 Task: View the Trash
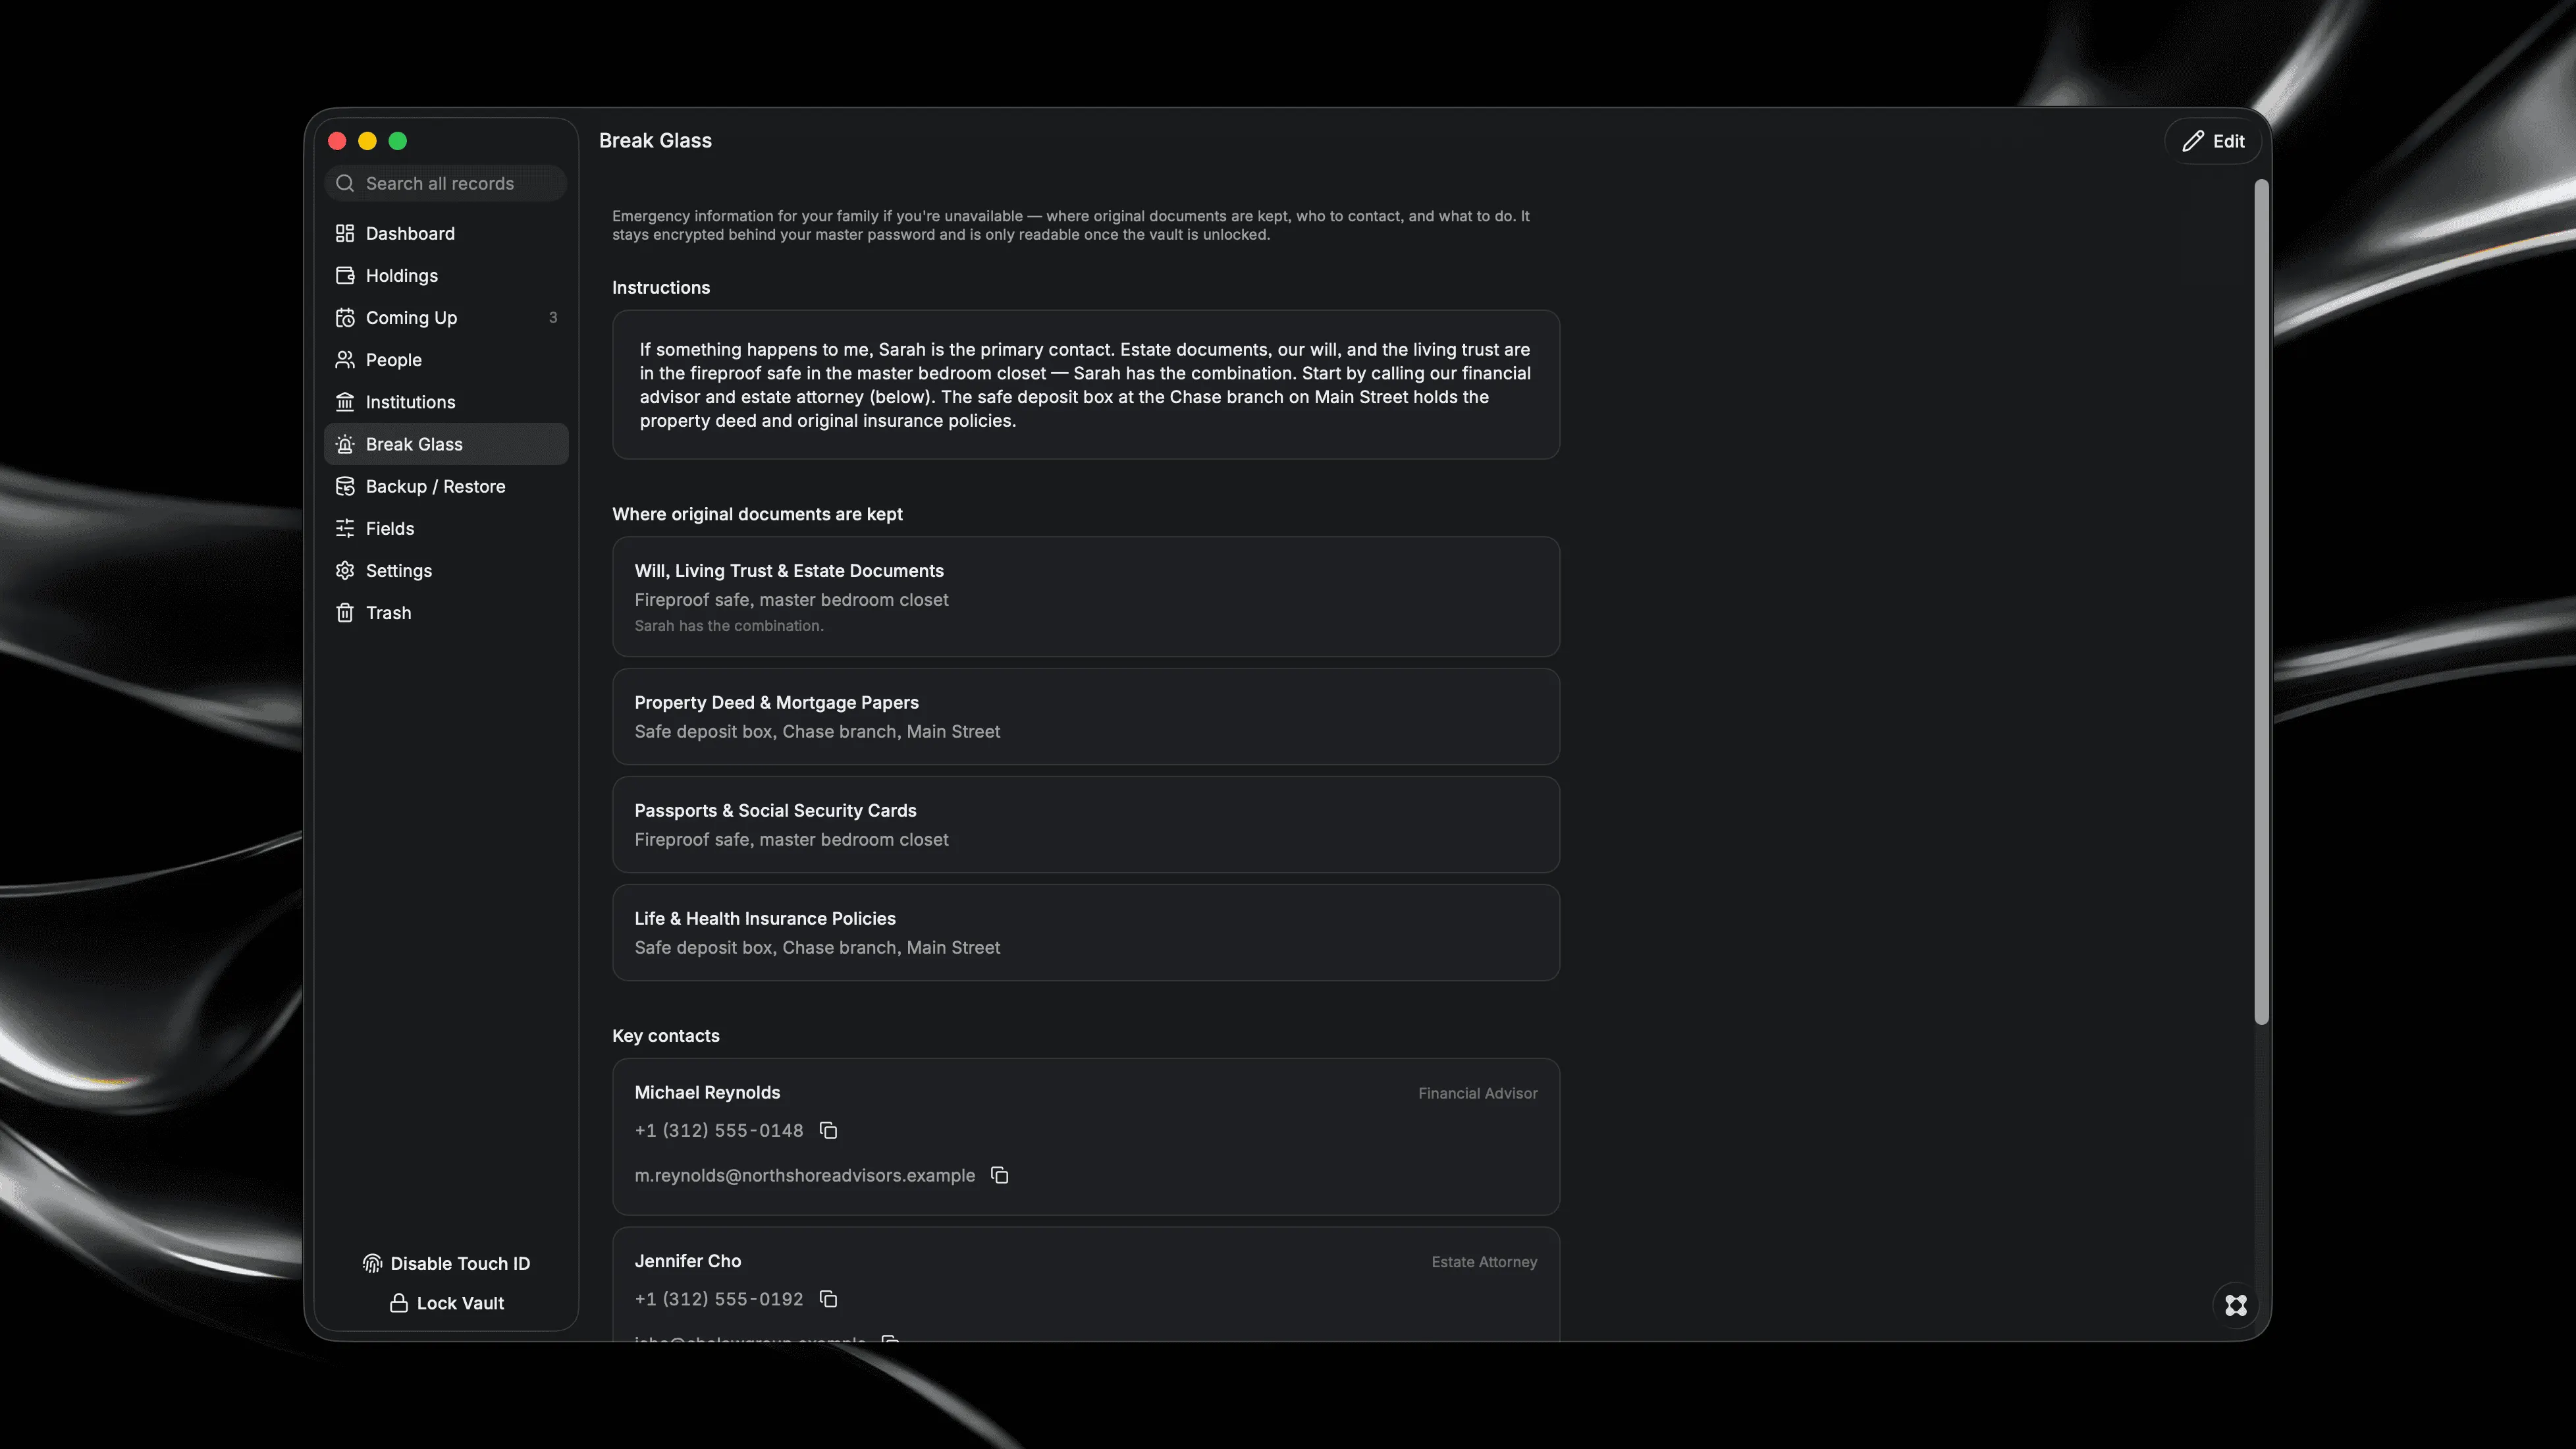446,612
